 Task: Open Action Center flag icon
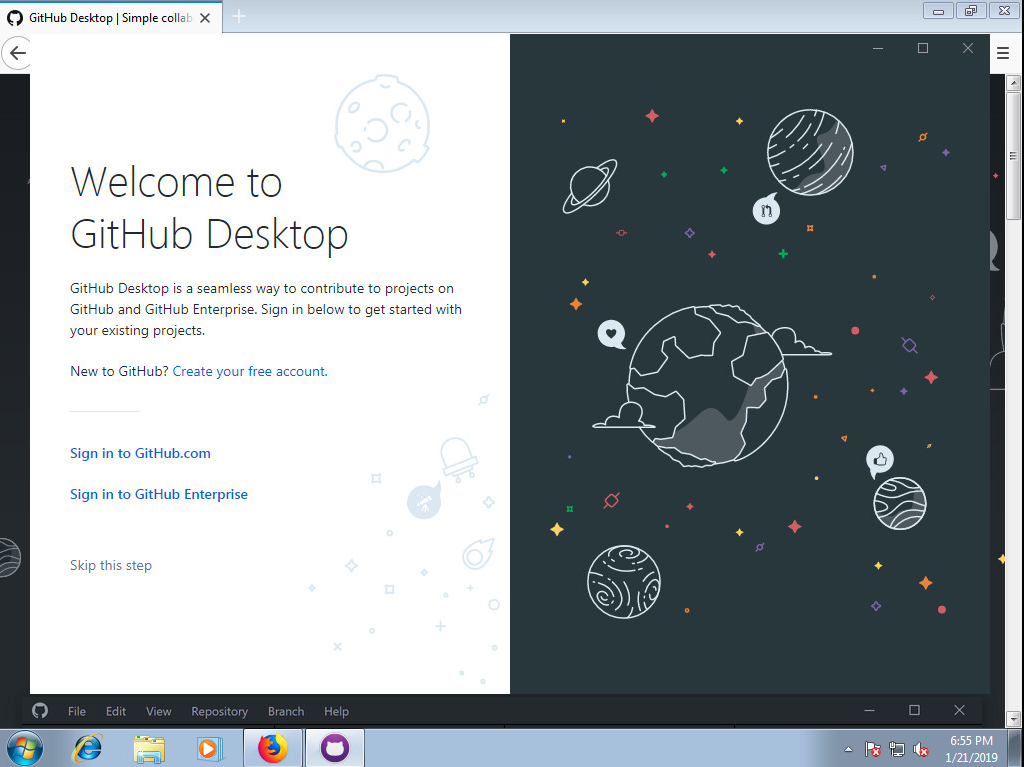click(x=872, y=749)
